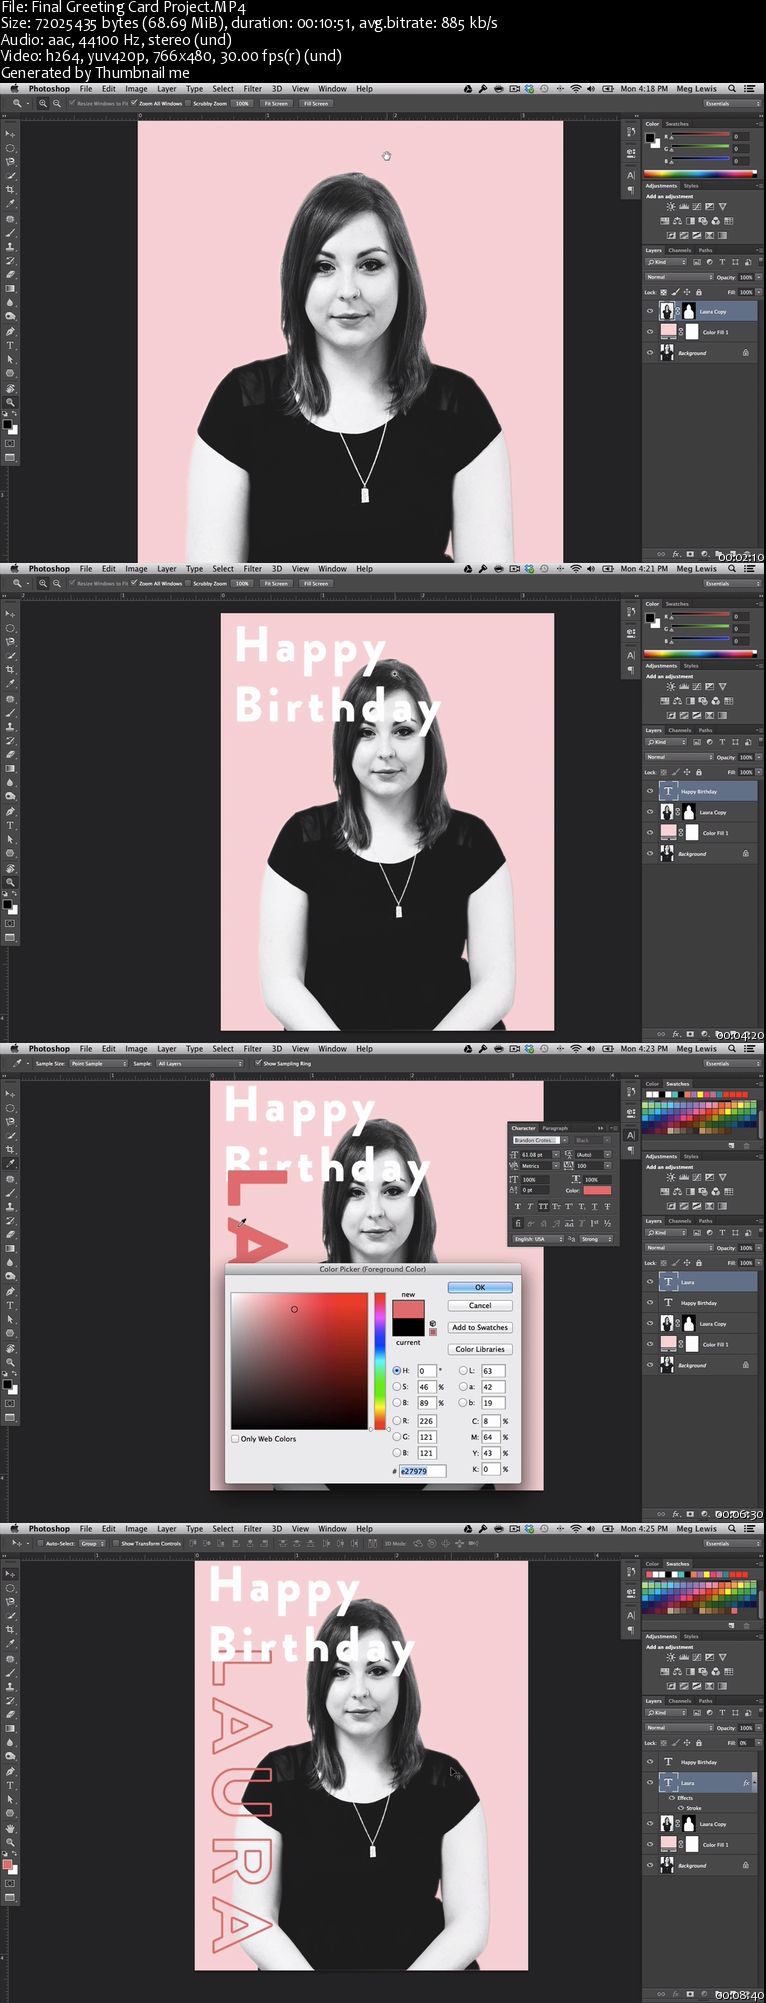The image size is (766, 2003).
Task: Open the English: USA language dropdown
Action: pyautogui.click(x=537, y=1239)
